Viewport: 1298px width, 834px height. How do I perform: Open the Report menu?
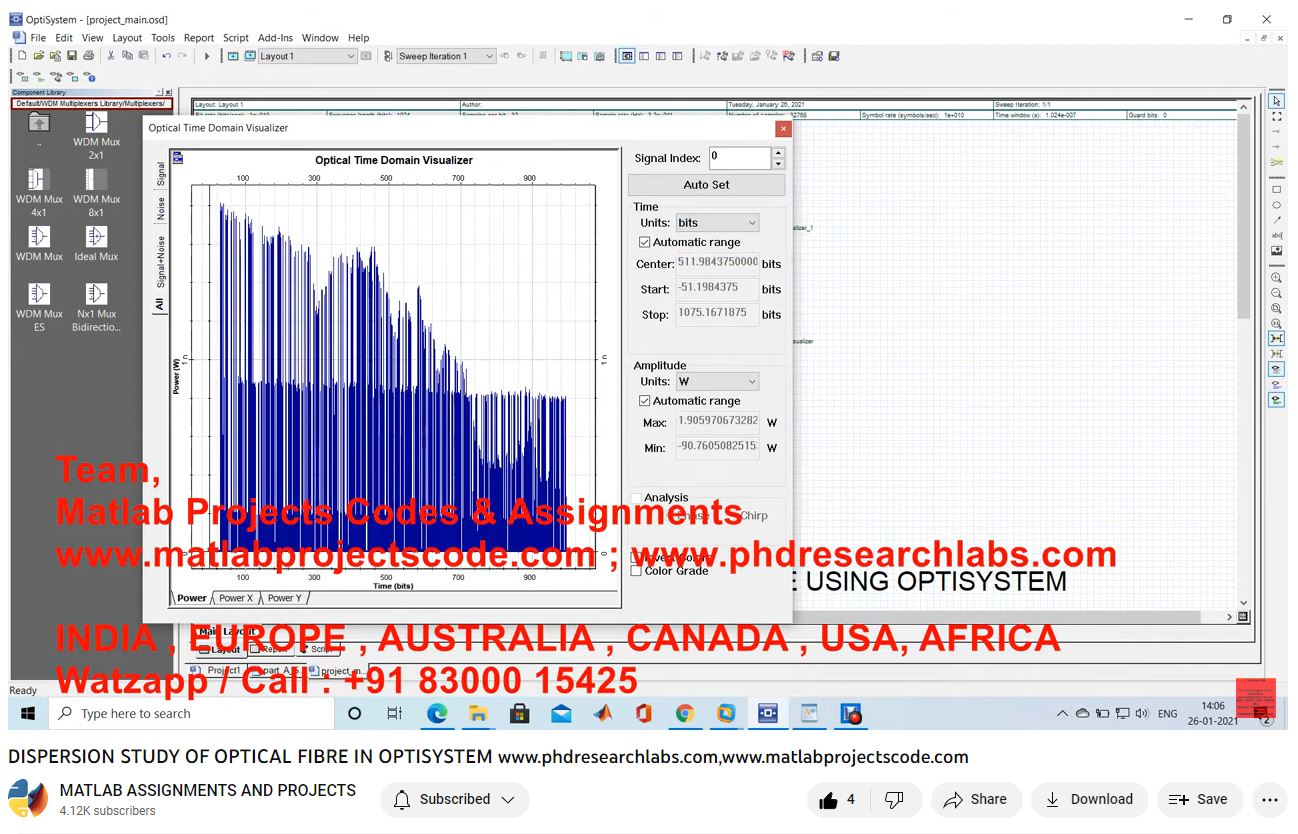point(199,38)
